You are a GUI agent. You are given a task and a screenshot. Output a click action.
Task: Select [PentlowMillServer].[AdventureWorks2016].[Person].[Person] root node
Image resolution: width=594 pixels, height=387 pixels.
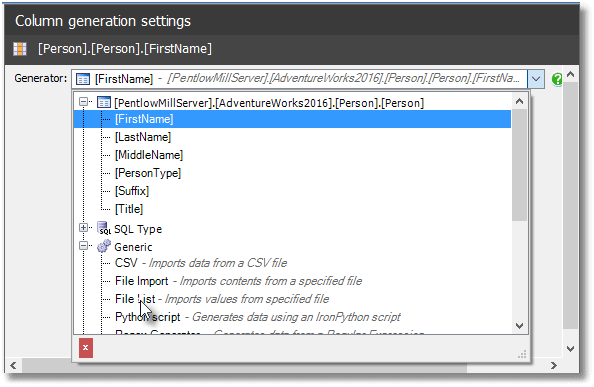269,103
